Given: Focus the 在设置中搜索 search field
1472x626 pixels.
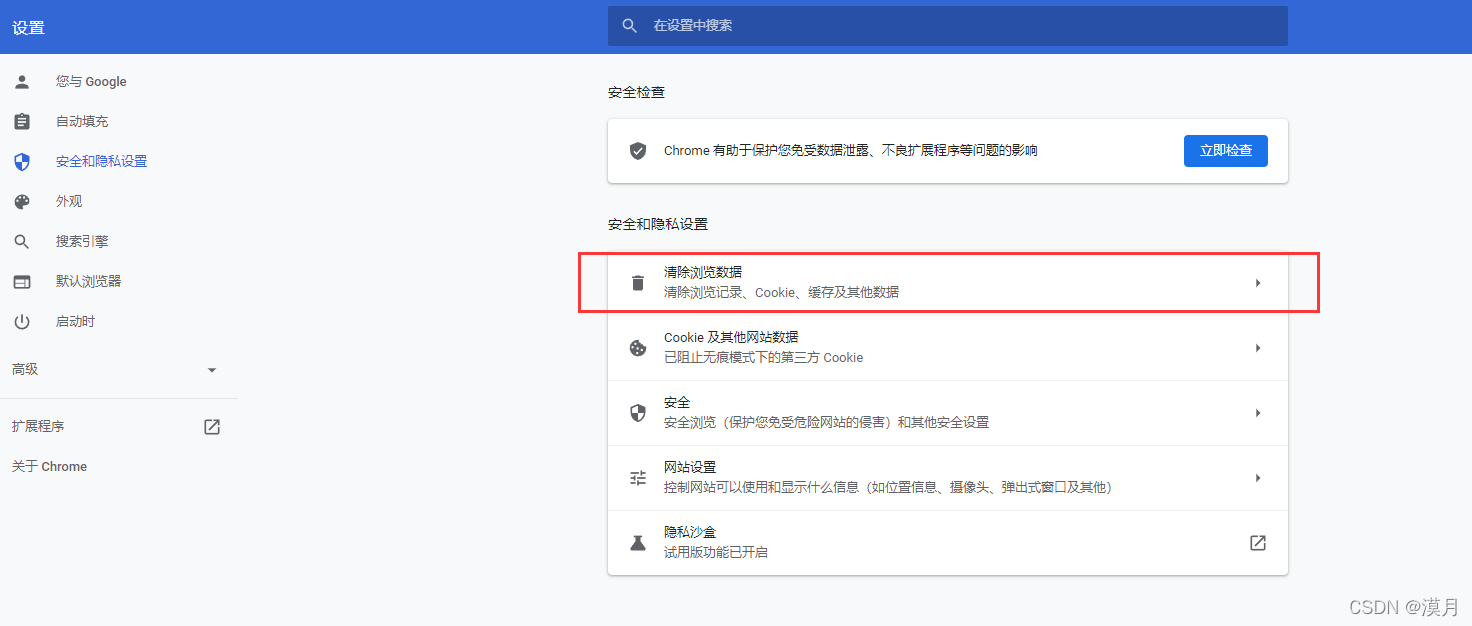Looking at the screenshot, I should 947,26.
